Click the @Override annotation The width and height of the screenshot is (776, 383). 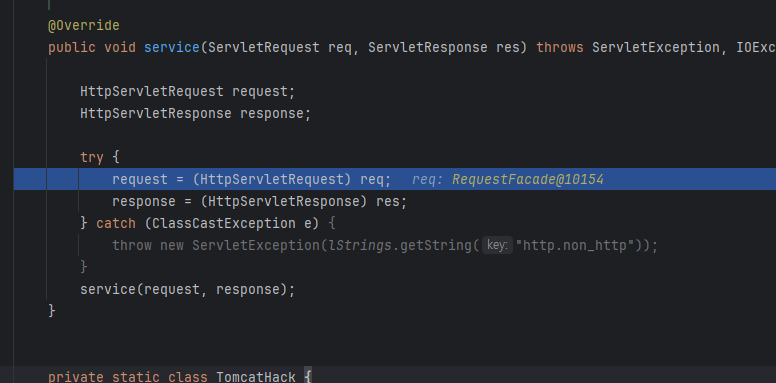click(x=84, y=26)
